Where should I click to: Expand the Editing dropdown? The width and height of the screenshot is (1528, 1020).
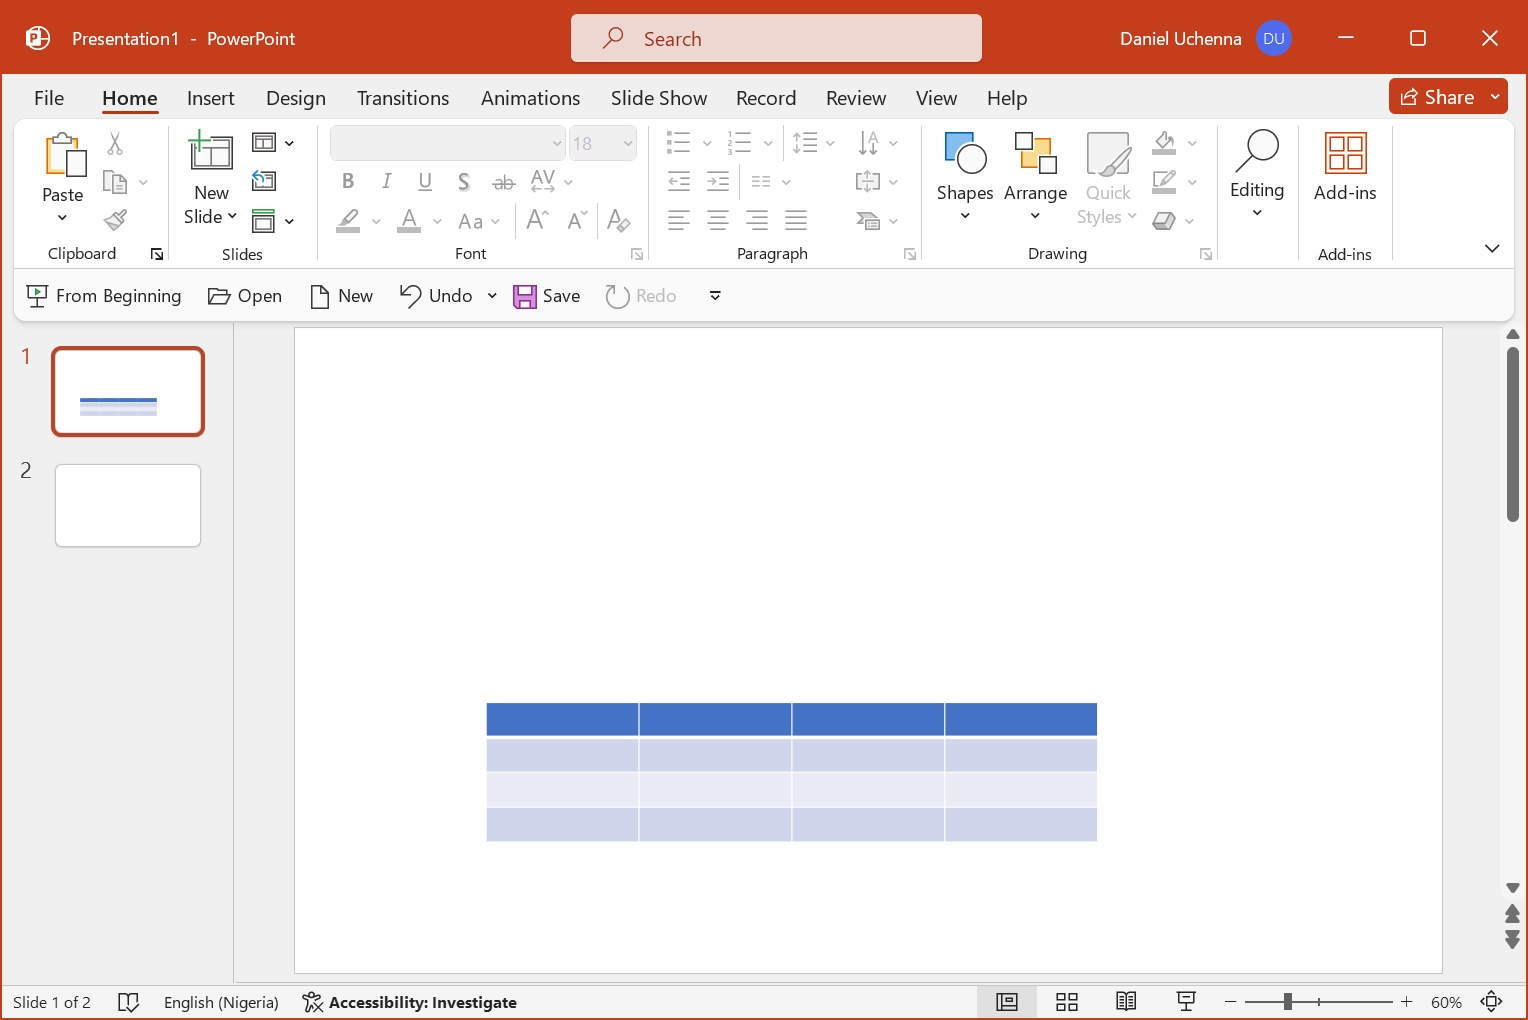tap(1256, 174)
